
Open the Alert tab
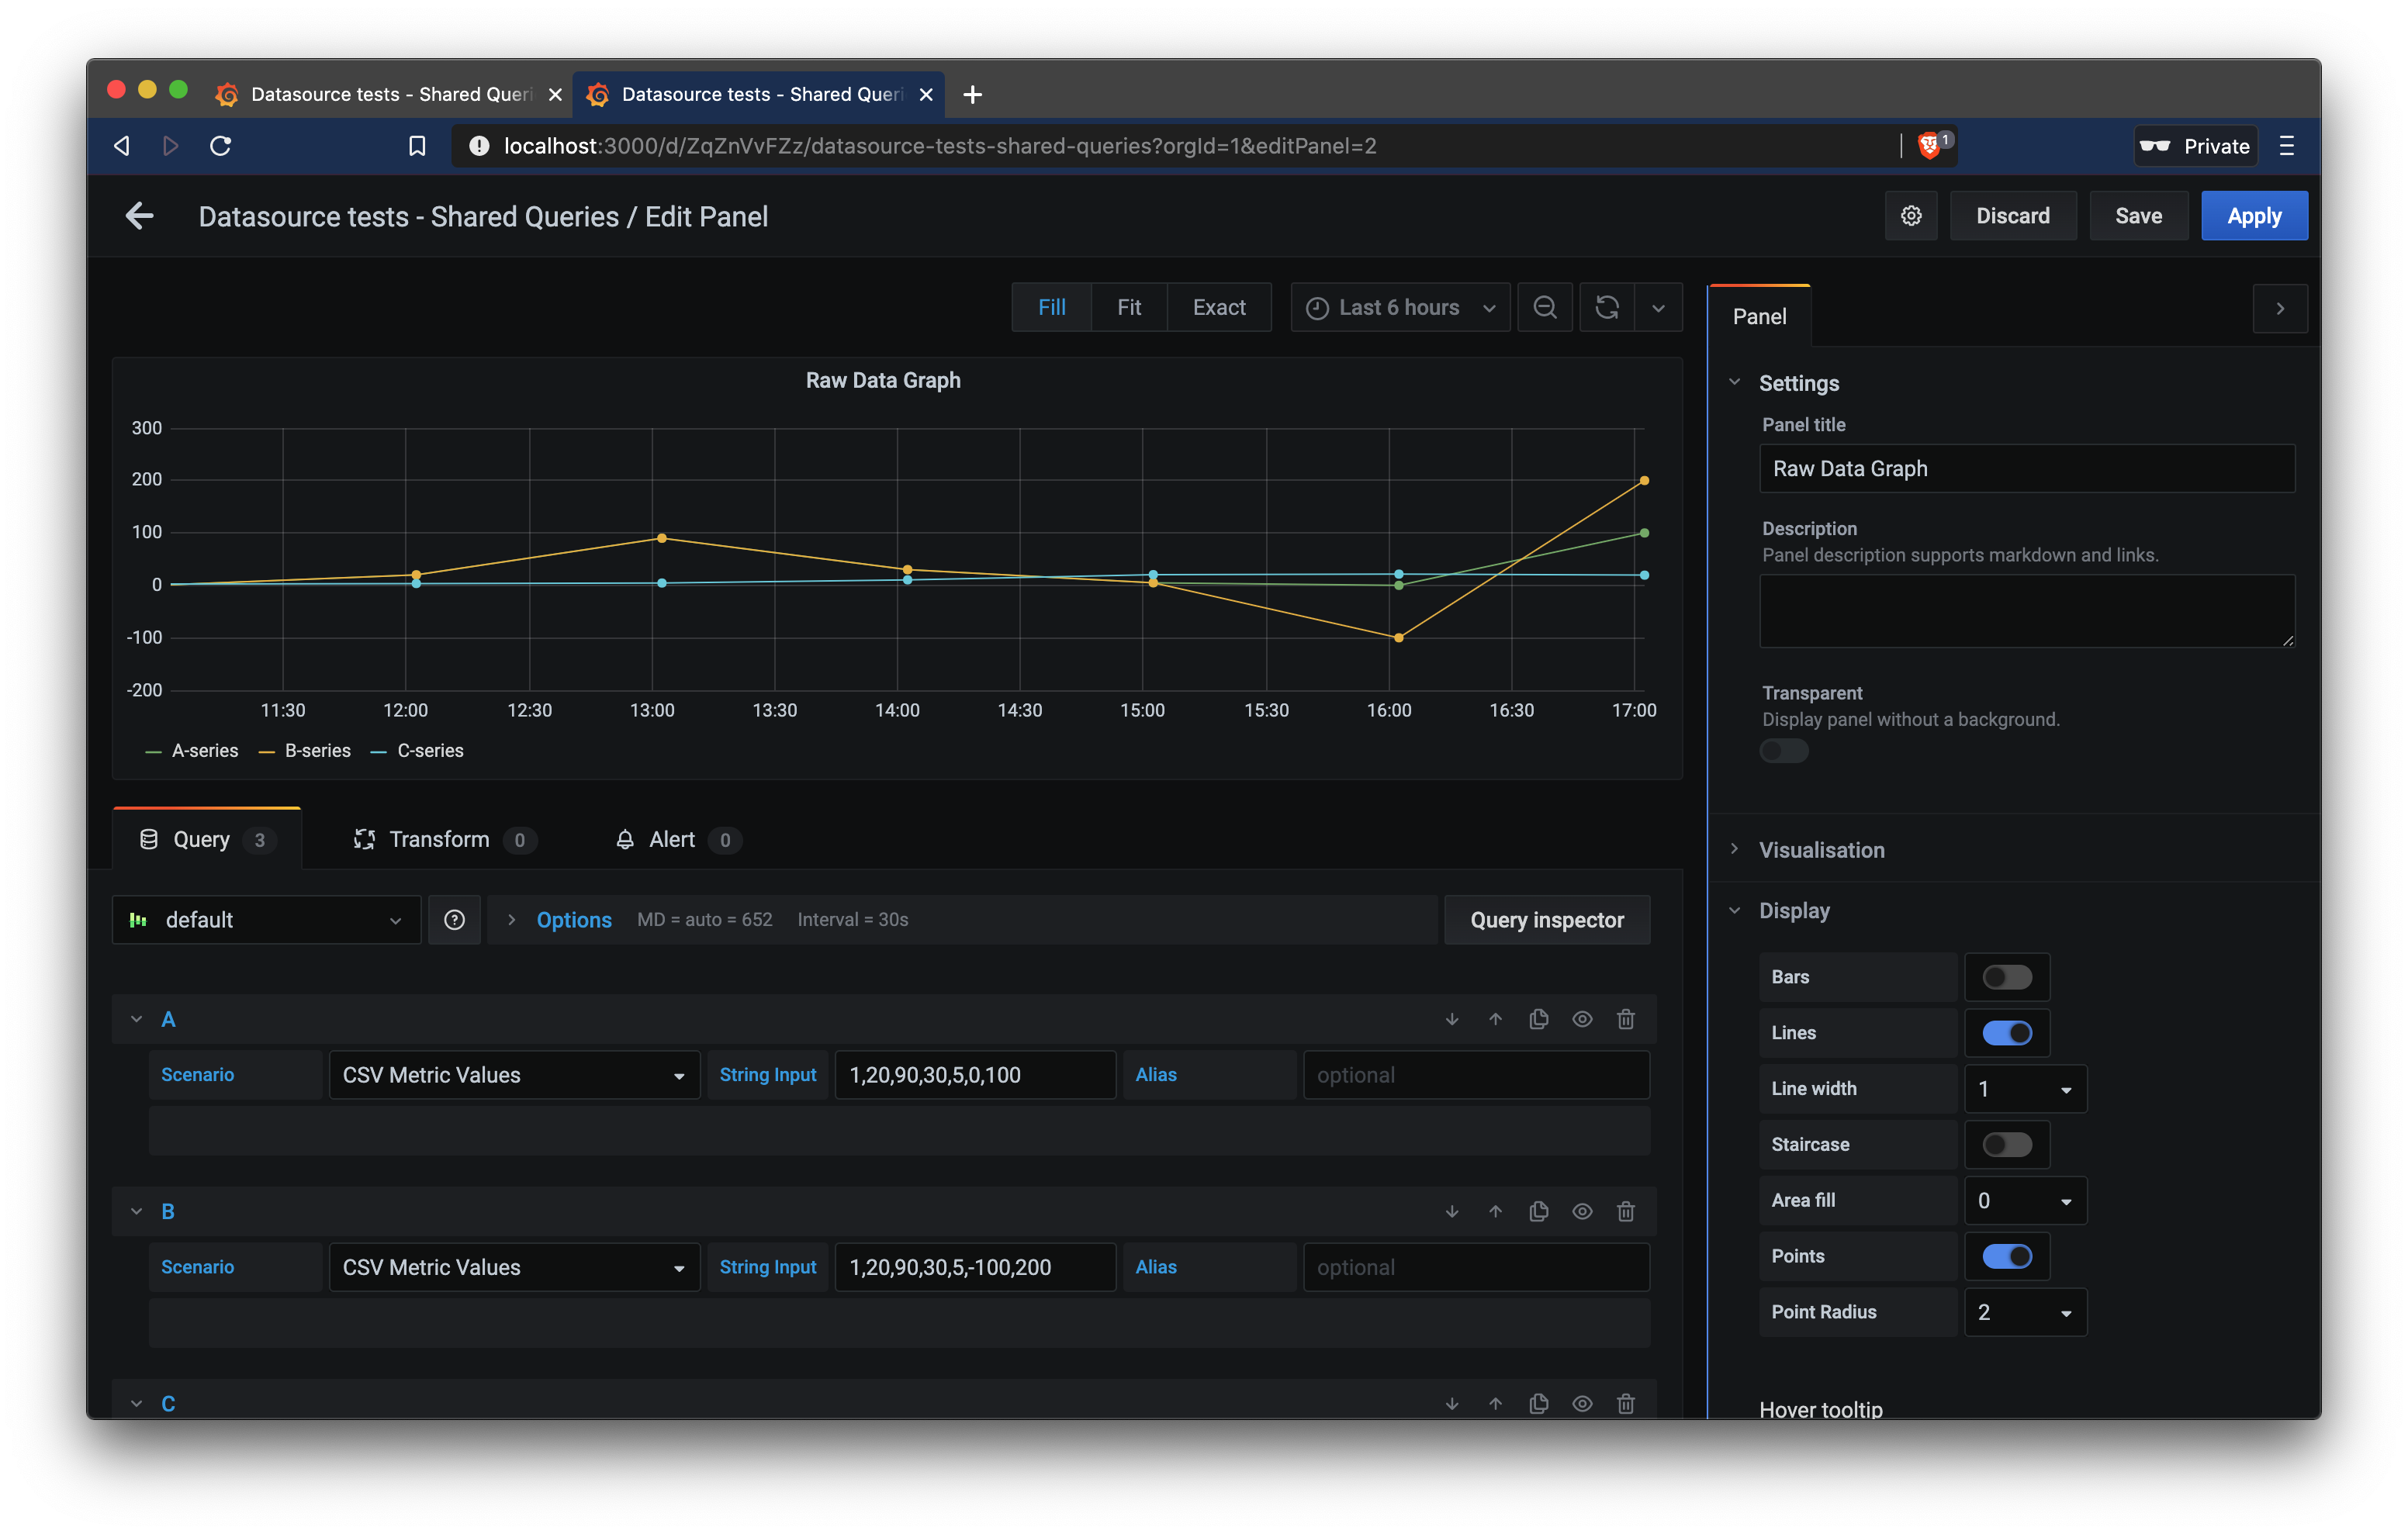(670, 839)
